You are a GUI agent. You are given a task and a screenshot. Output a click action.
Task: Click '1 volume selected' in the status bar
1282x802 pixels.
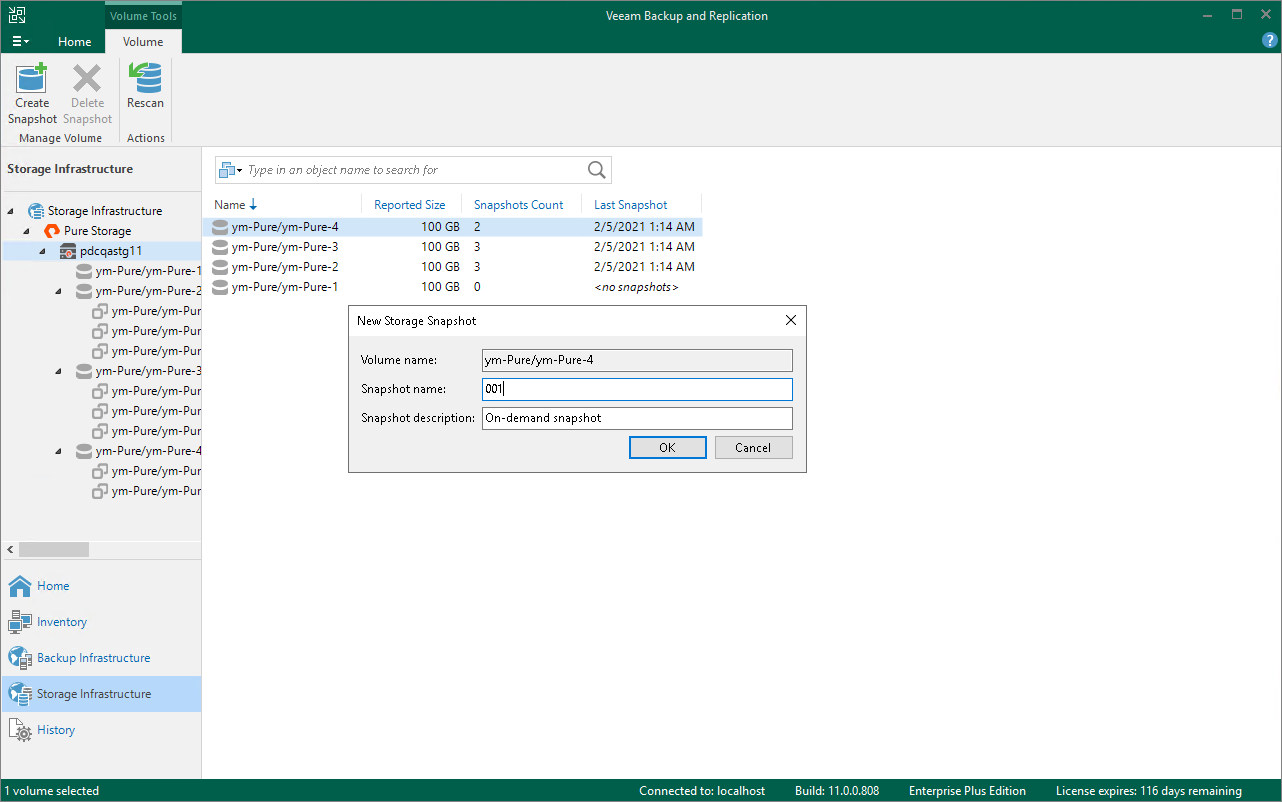pos(52,791)
